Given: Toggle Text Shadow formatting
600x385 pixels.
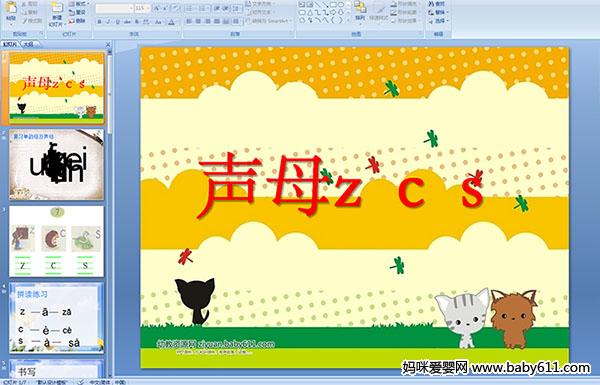Looking at the screenshot, I should [137, 22].
